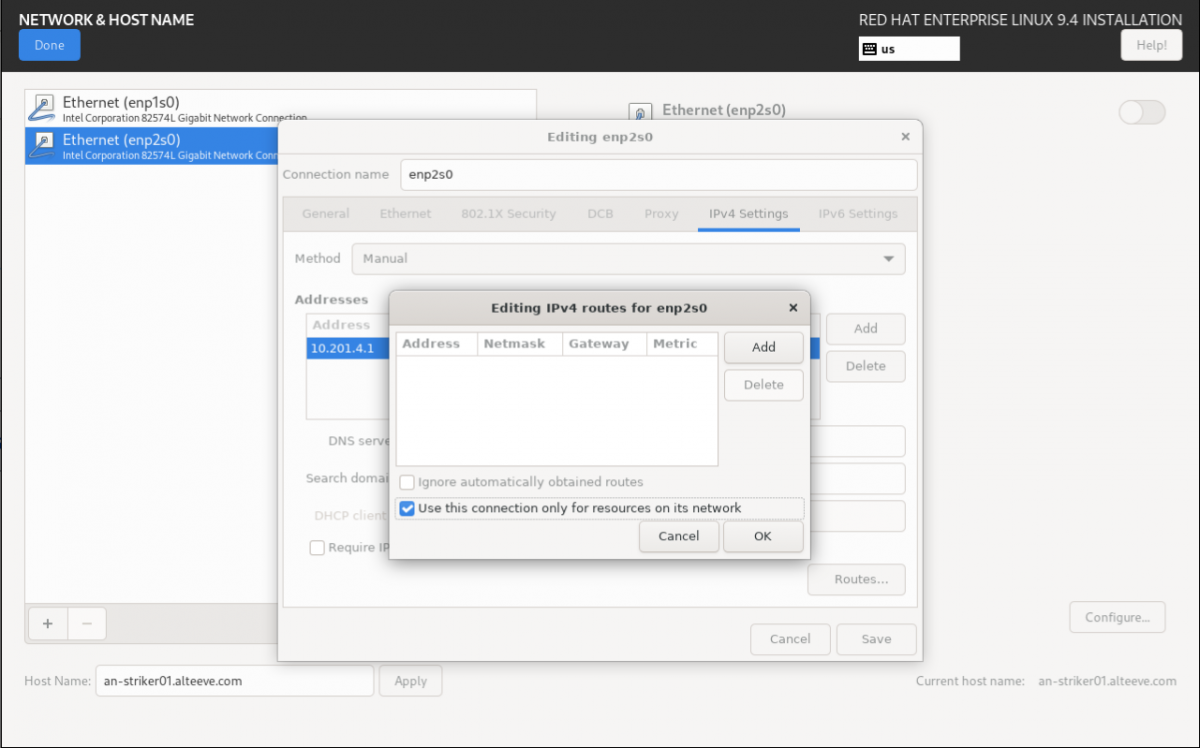Click Cancel in the routes dialog

tap(678, 536)
